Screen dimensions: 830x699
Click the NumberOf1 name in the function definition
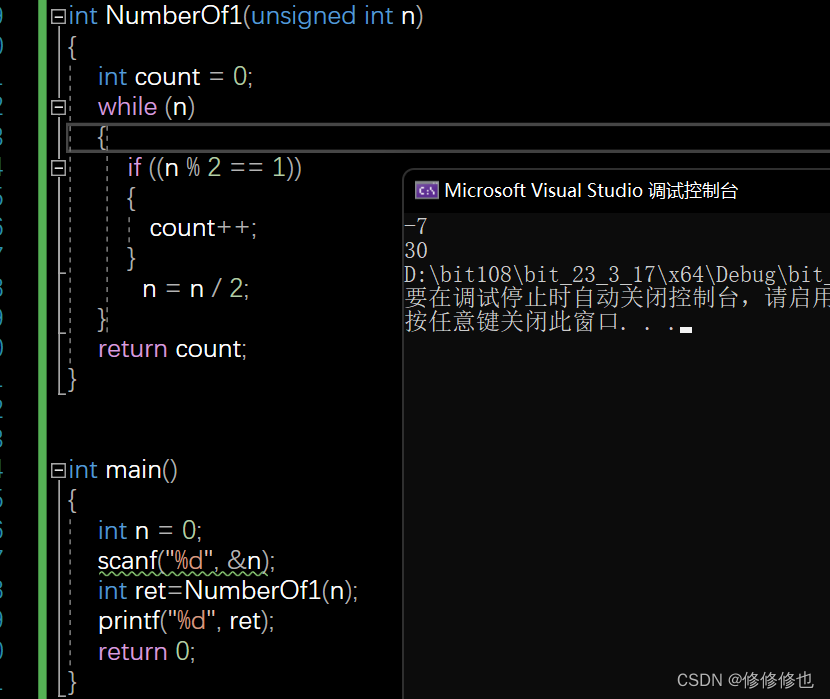click(x=173, y=16)
